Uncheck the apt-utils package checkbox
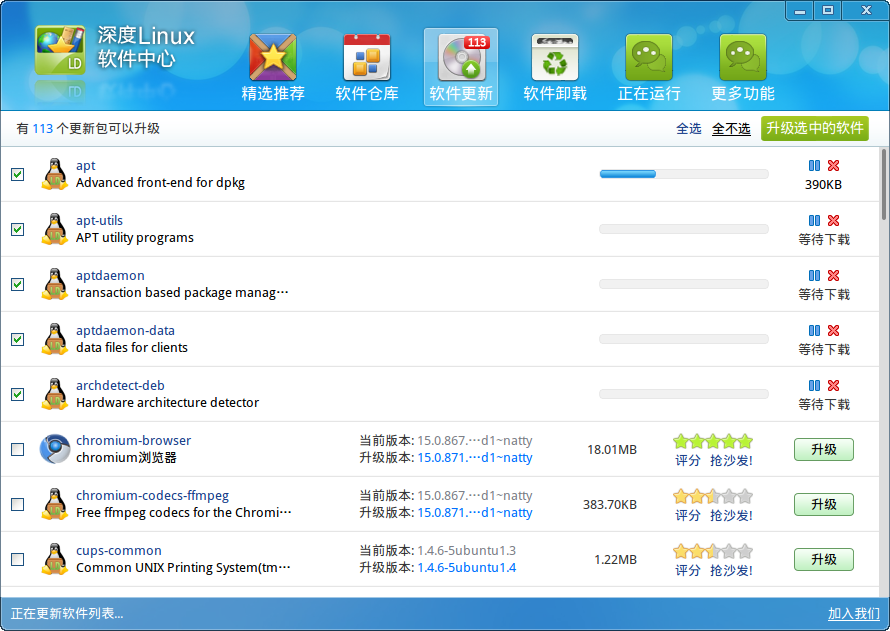This screenshot has width=890, height=631. click(x=18, y=229)
